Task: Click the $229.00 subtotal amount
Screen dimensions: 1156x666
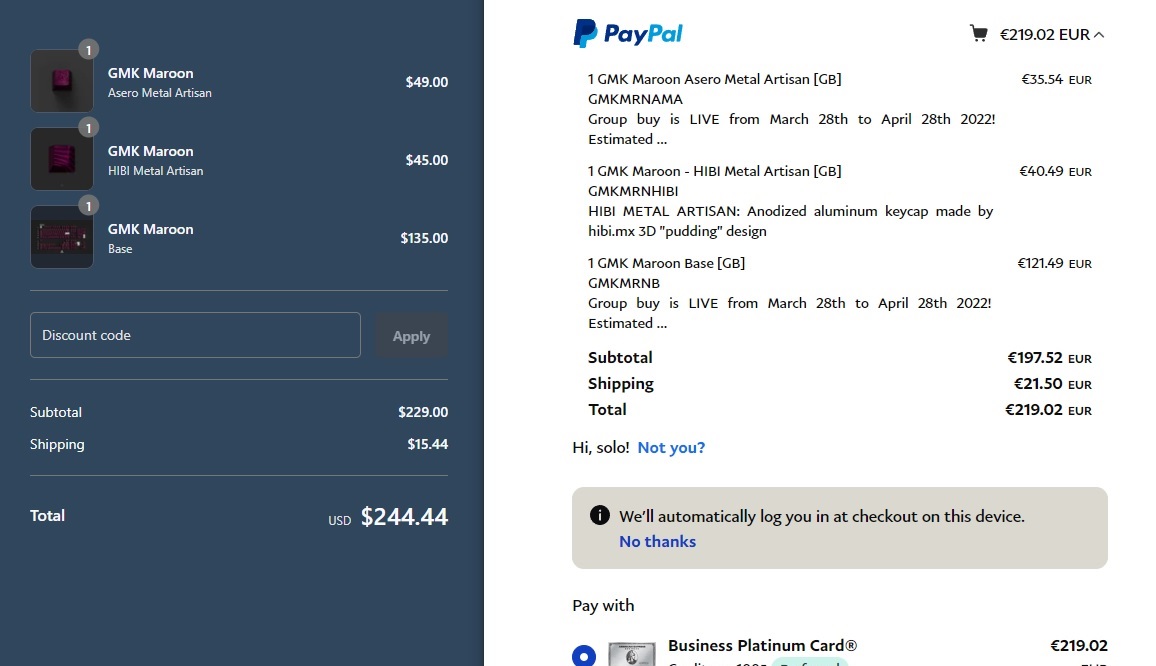Action: 423,412
